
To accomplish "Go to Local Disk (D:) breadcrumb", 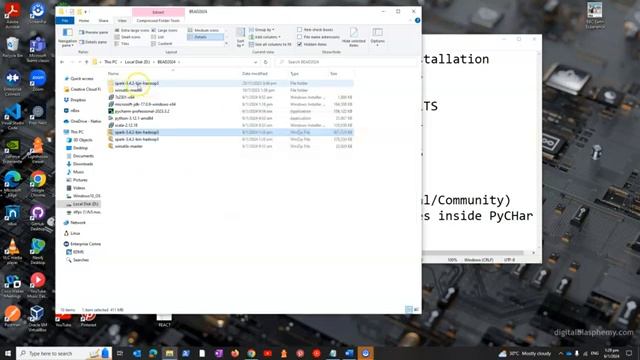I will (x=137, y=62).
